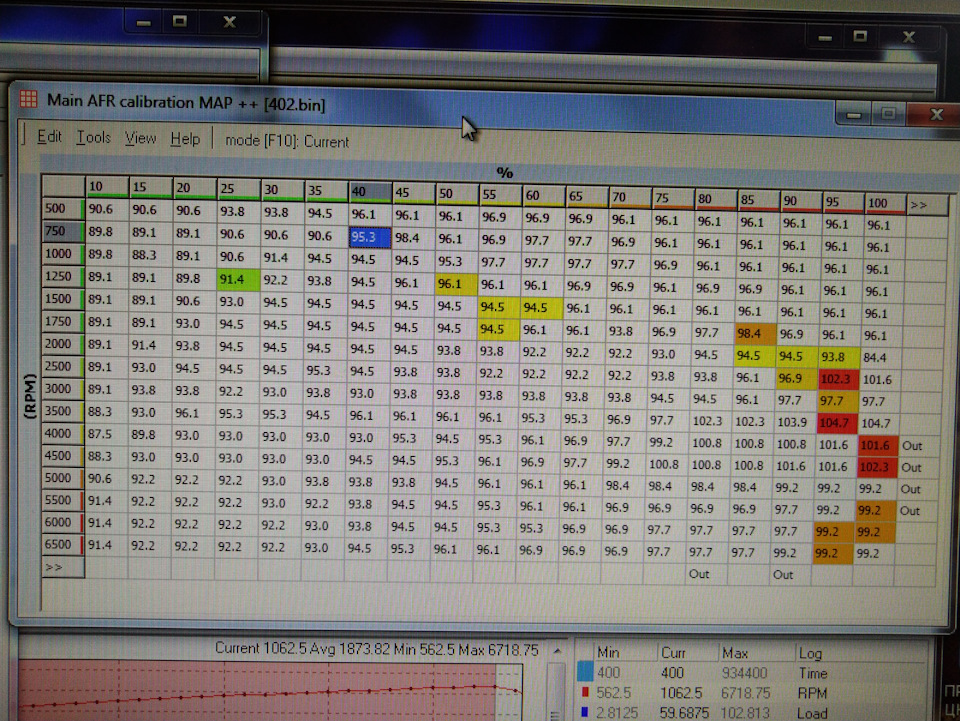The width and height of the screenshot is (960, 721).
Task: Open the Help menu
Action: [x=185, y=140]
